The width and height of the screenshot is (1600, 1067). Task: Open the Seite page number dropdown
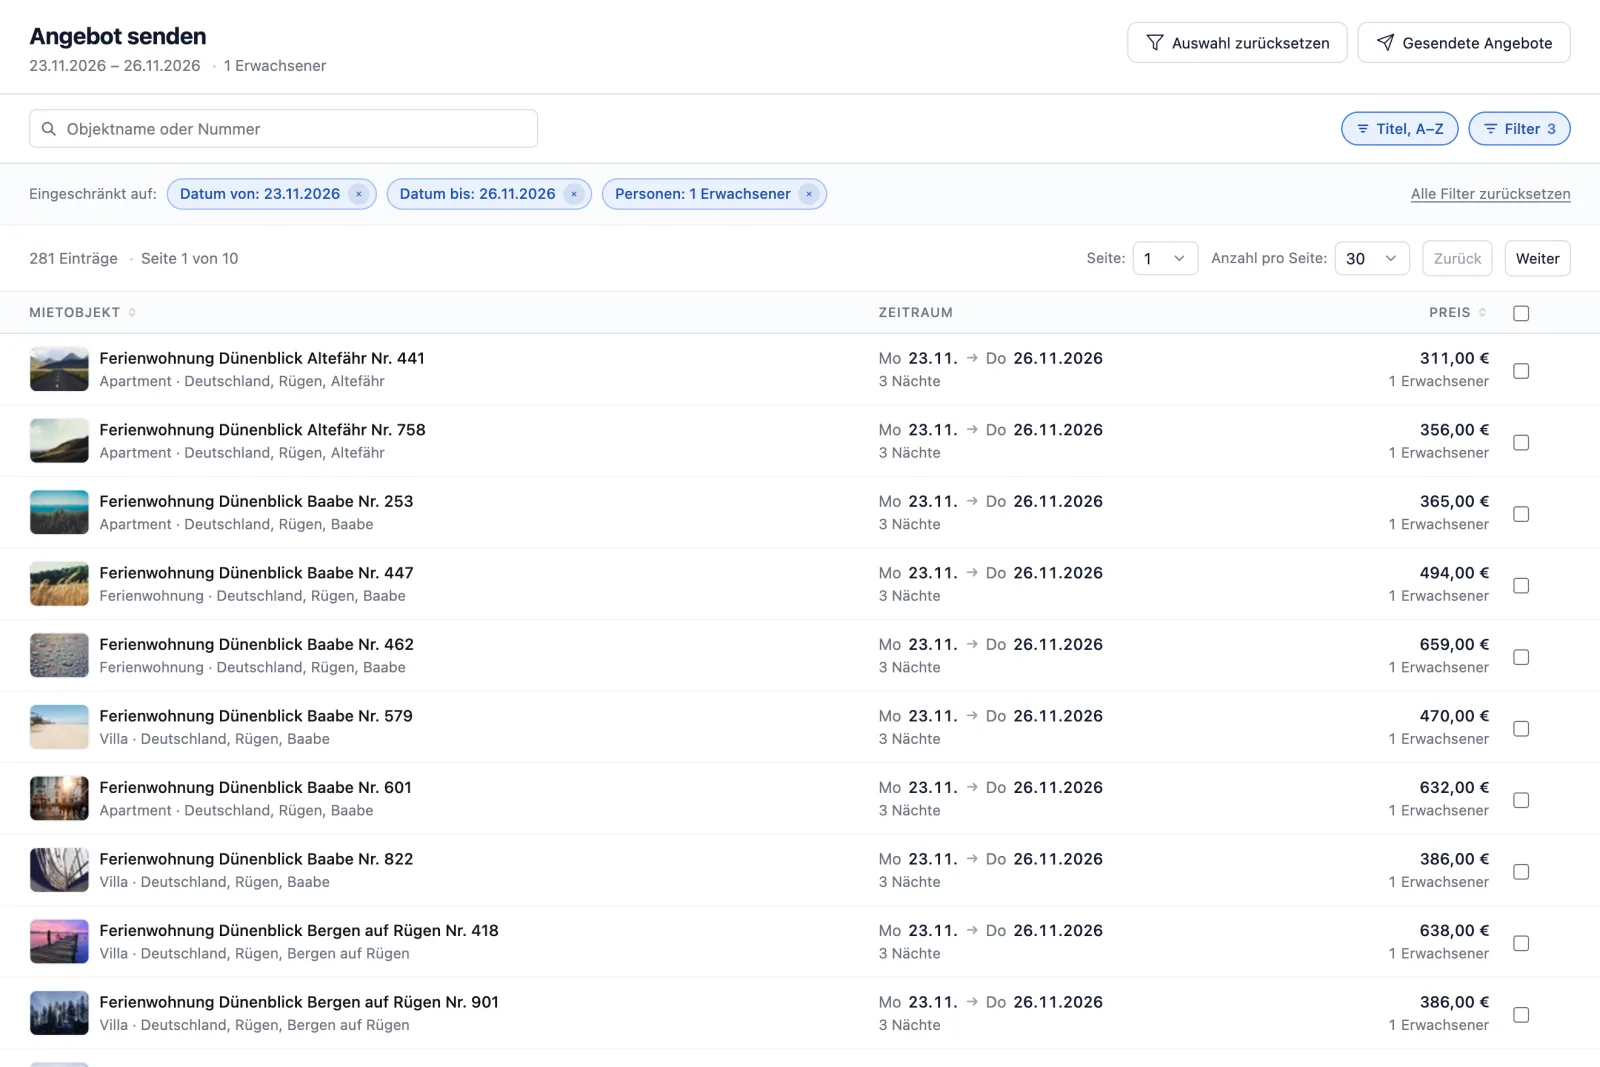point(1165,258)
